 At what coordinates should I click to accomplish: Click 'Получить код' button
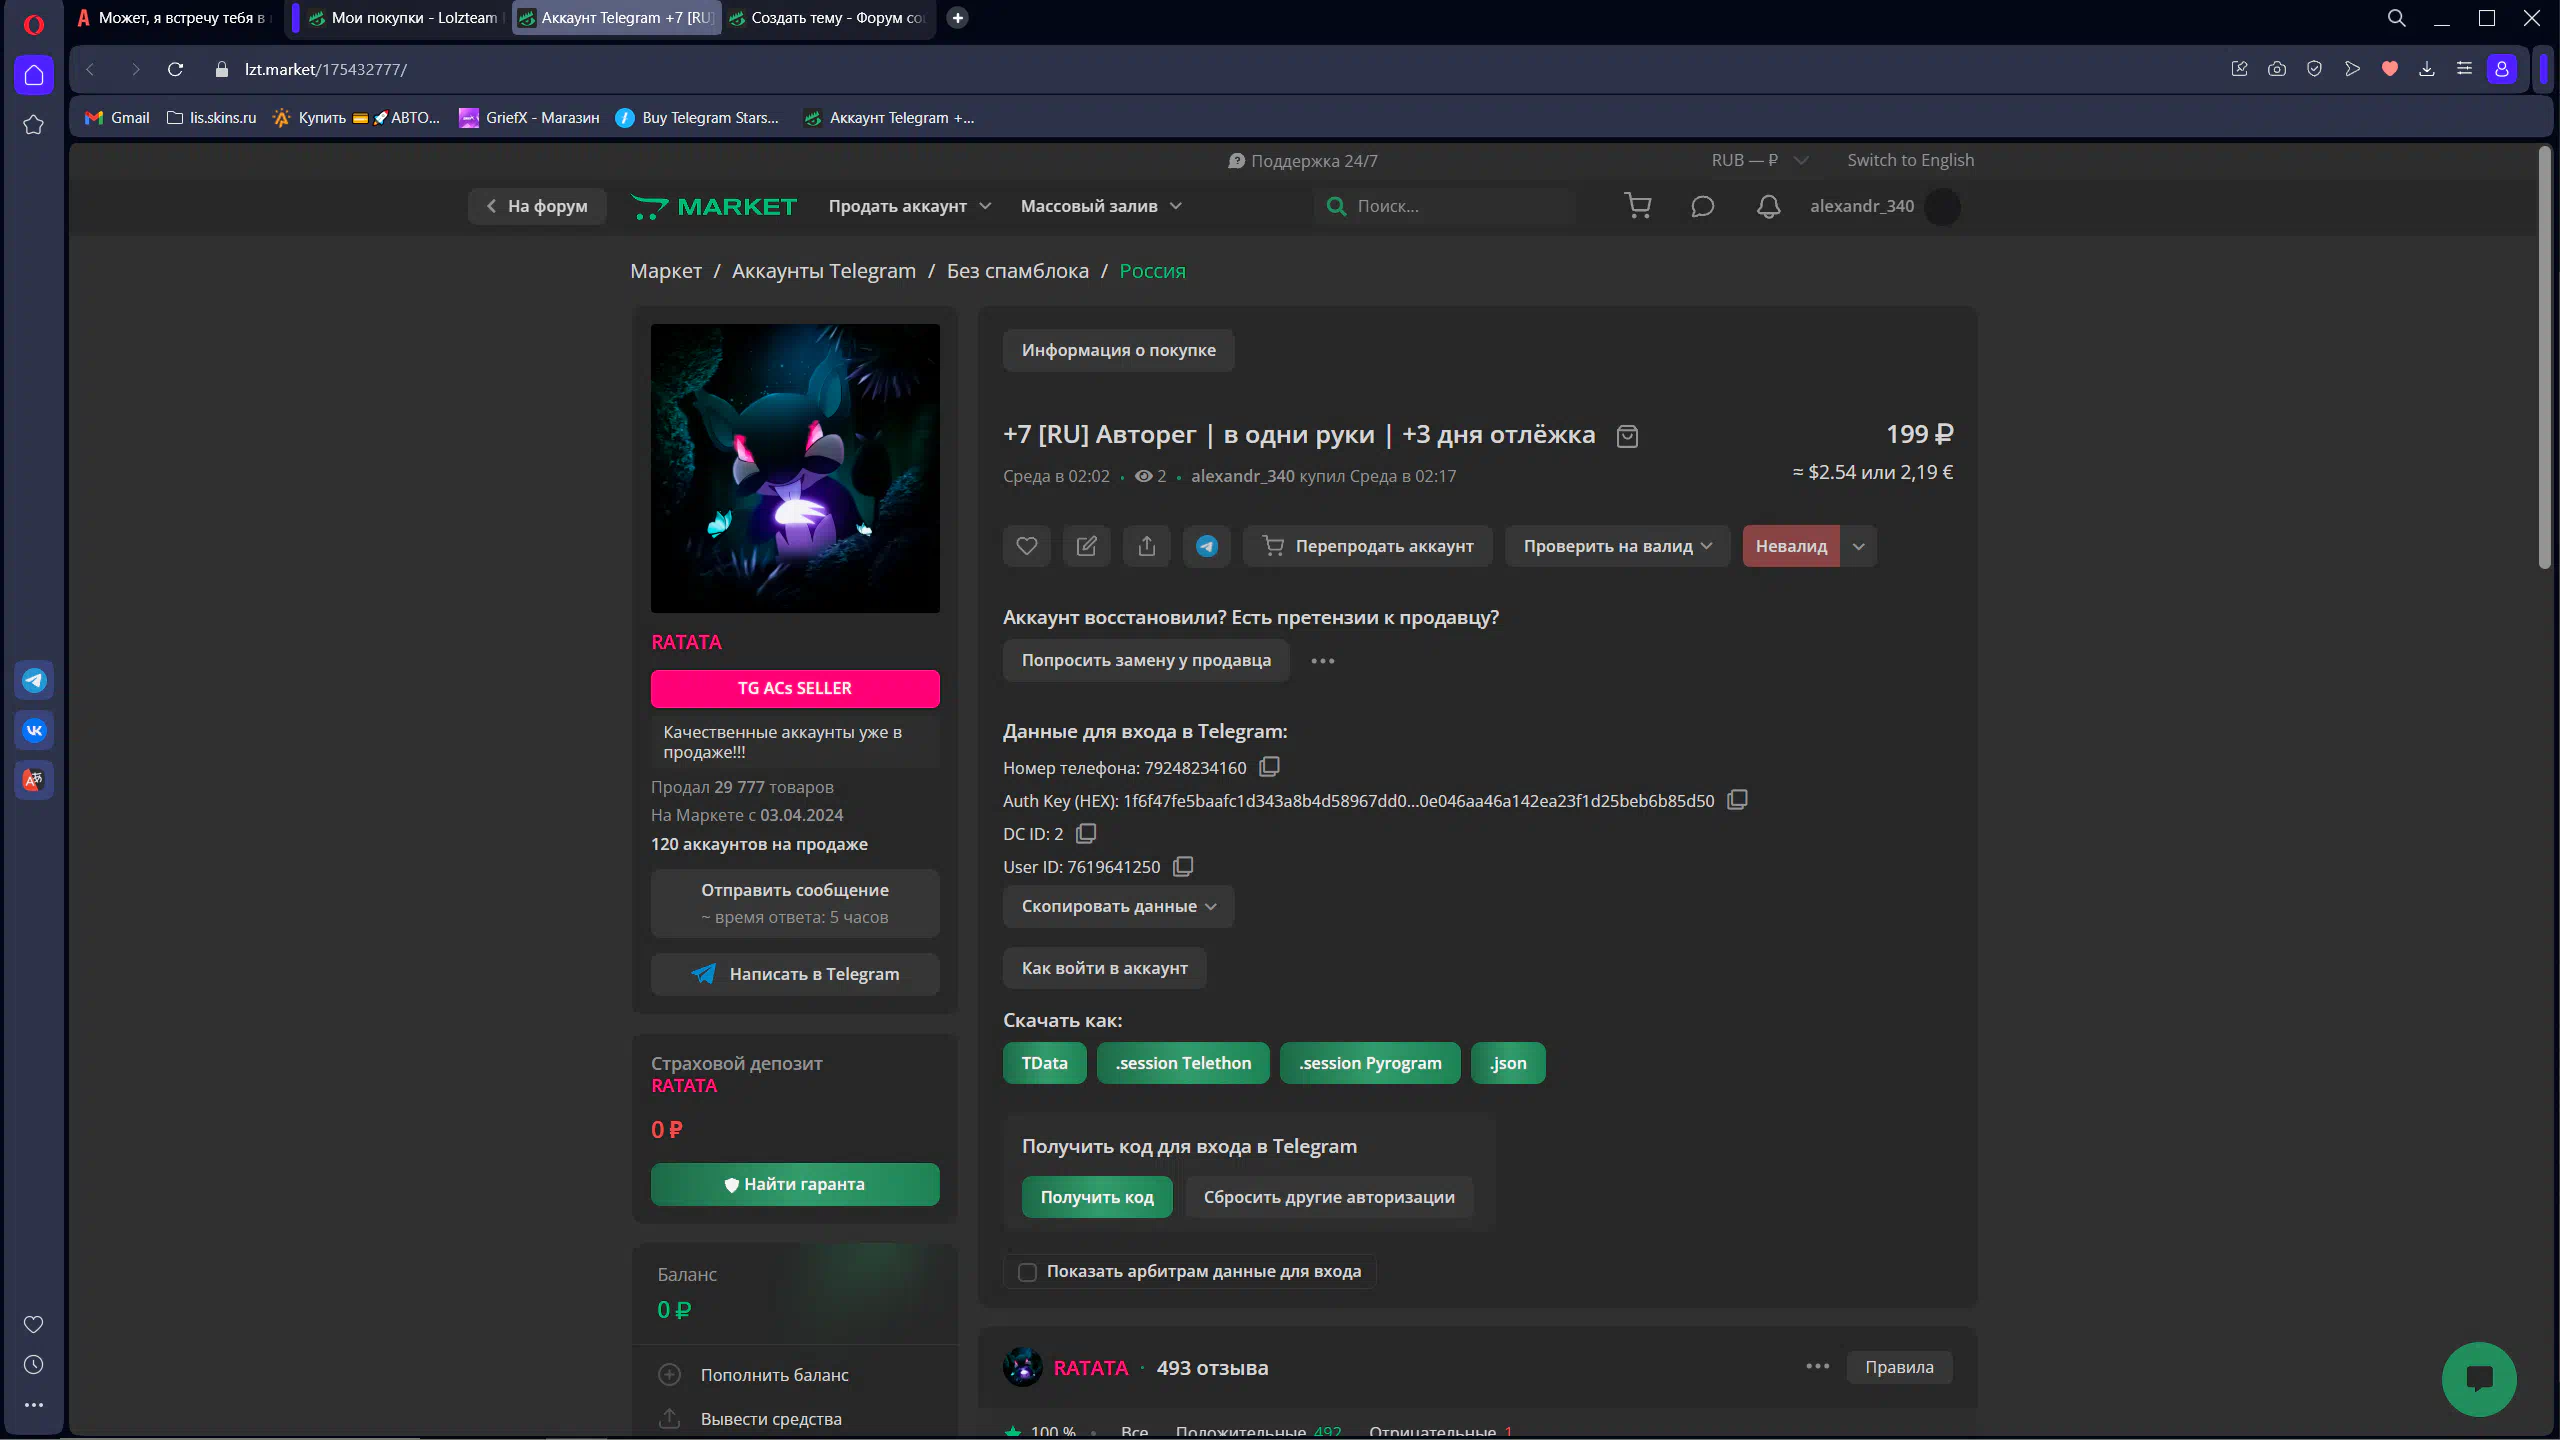pyautogui.click(x=1097, y=1197)
